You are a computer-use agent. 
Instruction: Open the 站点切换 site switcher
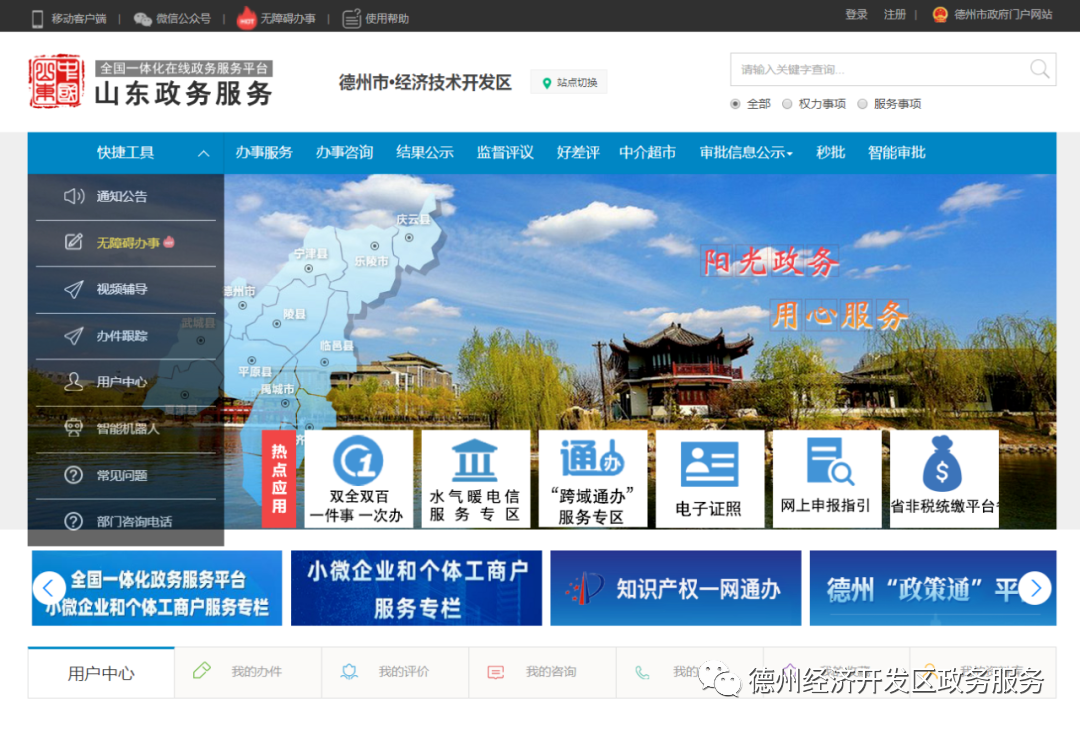tap(569, 83)
